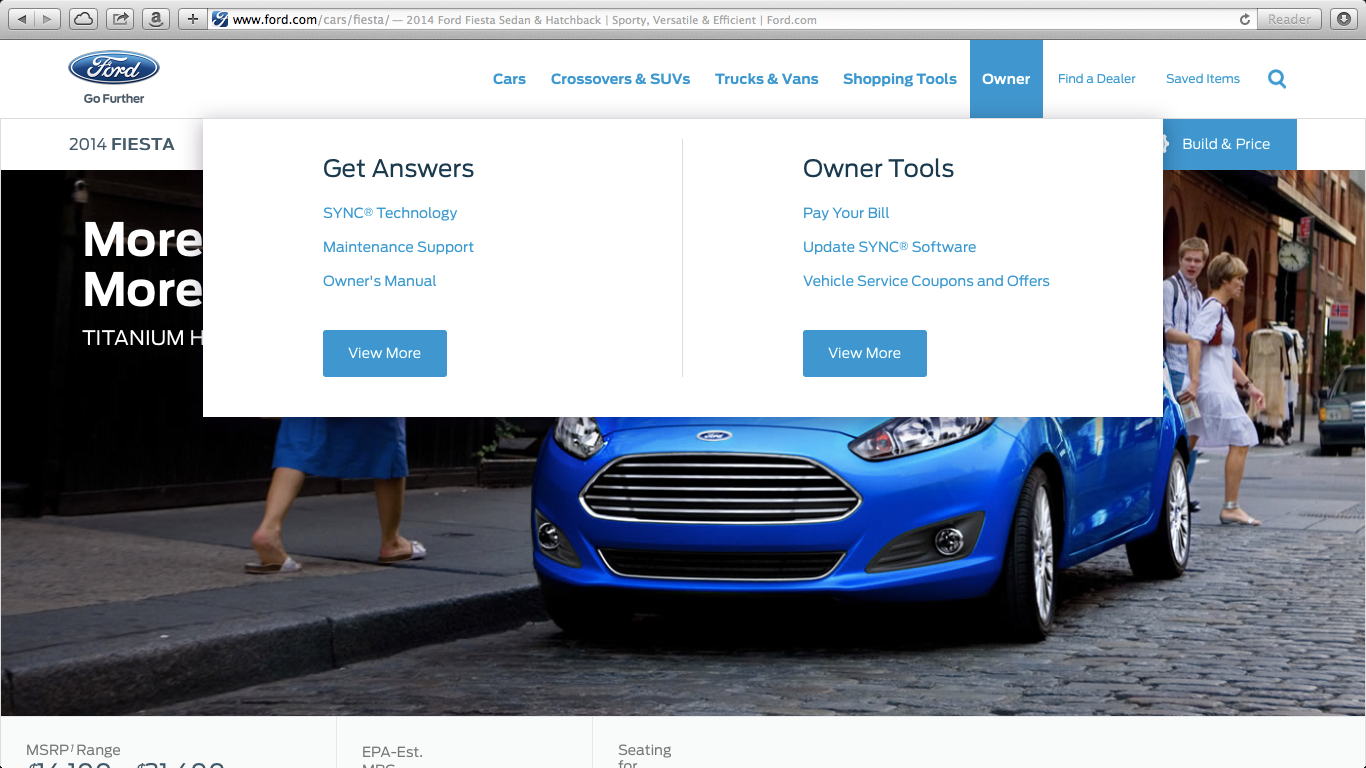Click View More under Get Answers
The width and height of the screenshot is (1366, 768).
(x=385, y=353)
